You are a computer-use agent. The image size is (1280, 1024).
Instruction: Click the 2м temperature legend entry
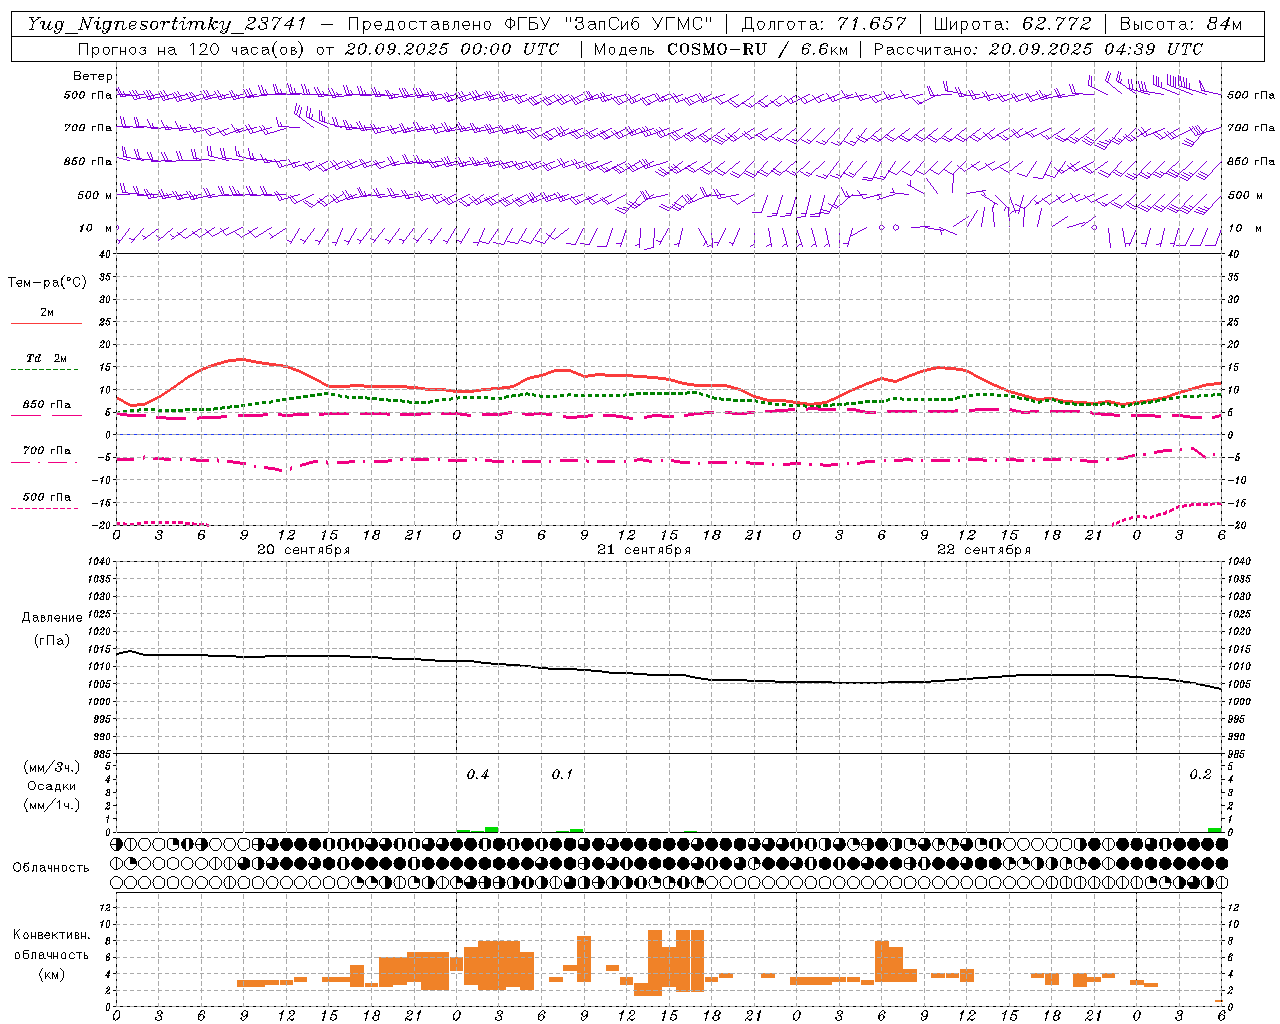(47, 313)
